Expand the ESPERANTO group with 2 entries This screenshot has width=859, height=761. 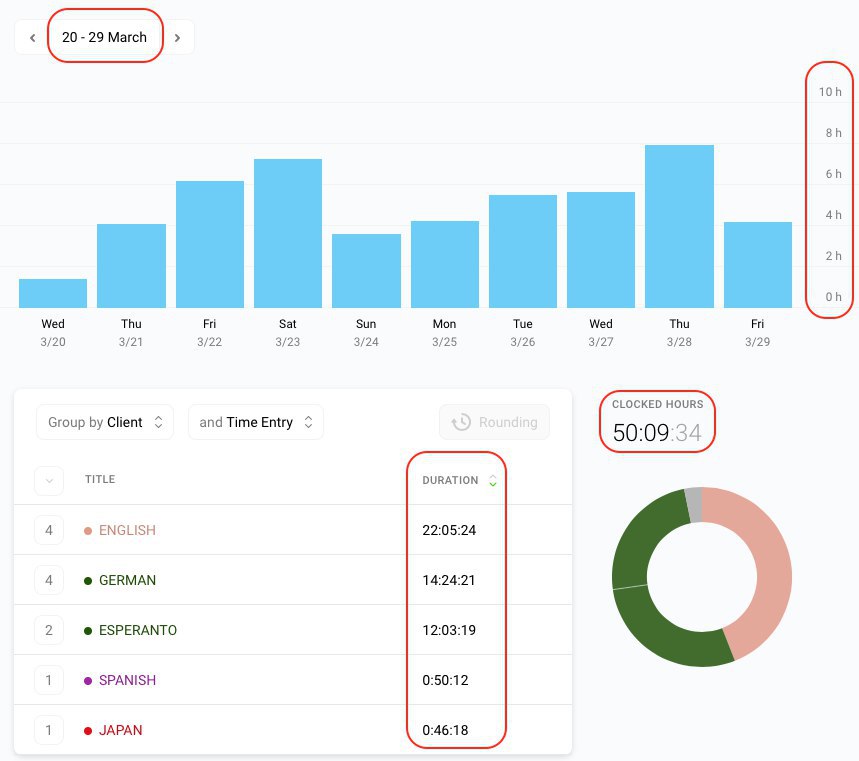coord(49,630)
